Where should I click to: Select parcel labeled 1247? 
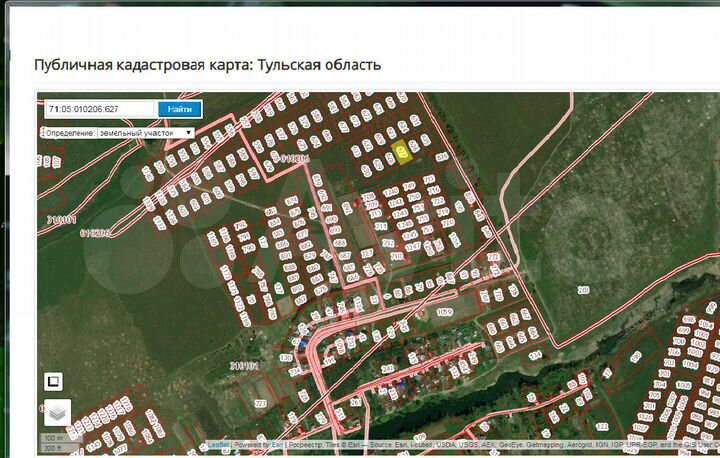(413, 246)
